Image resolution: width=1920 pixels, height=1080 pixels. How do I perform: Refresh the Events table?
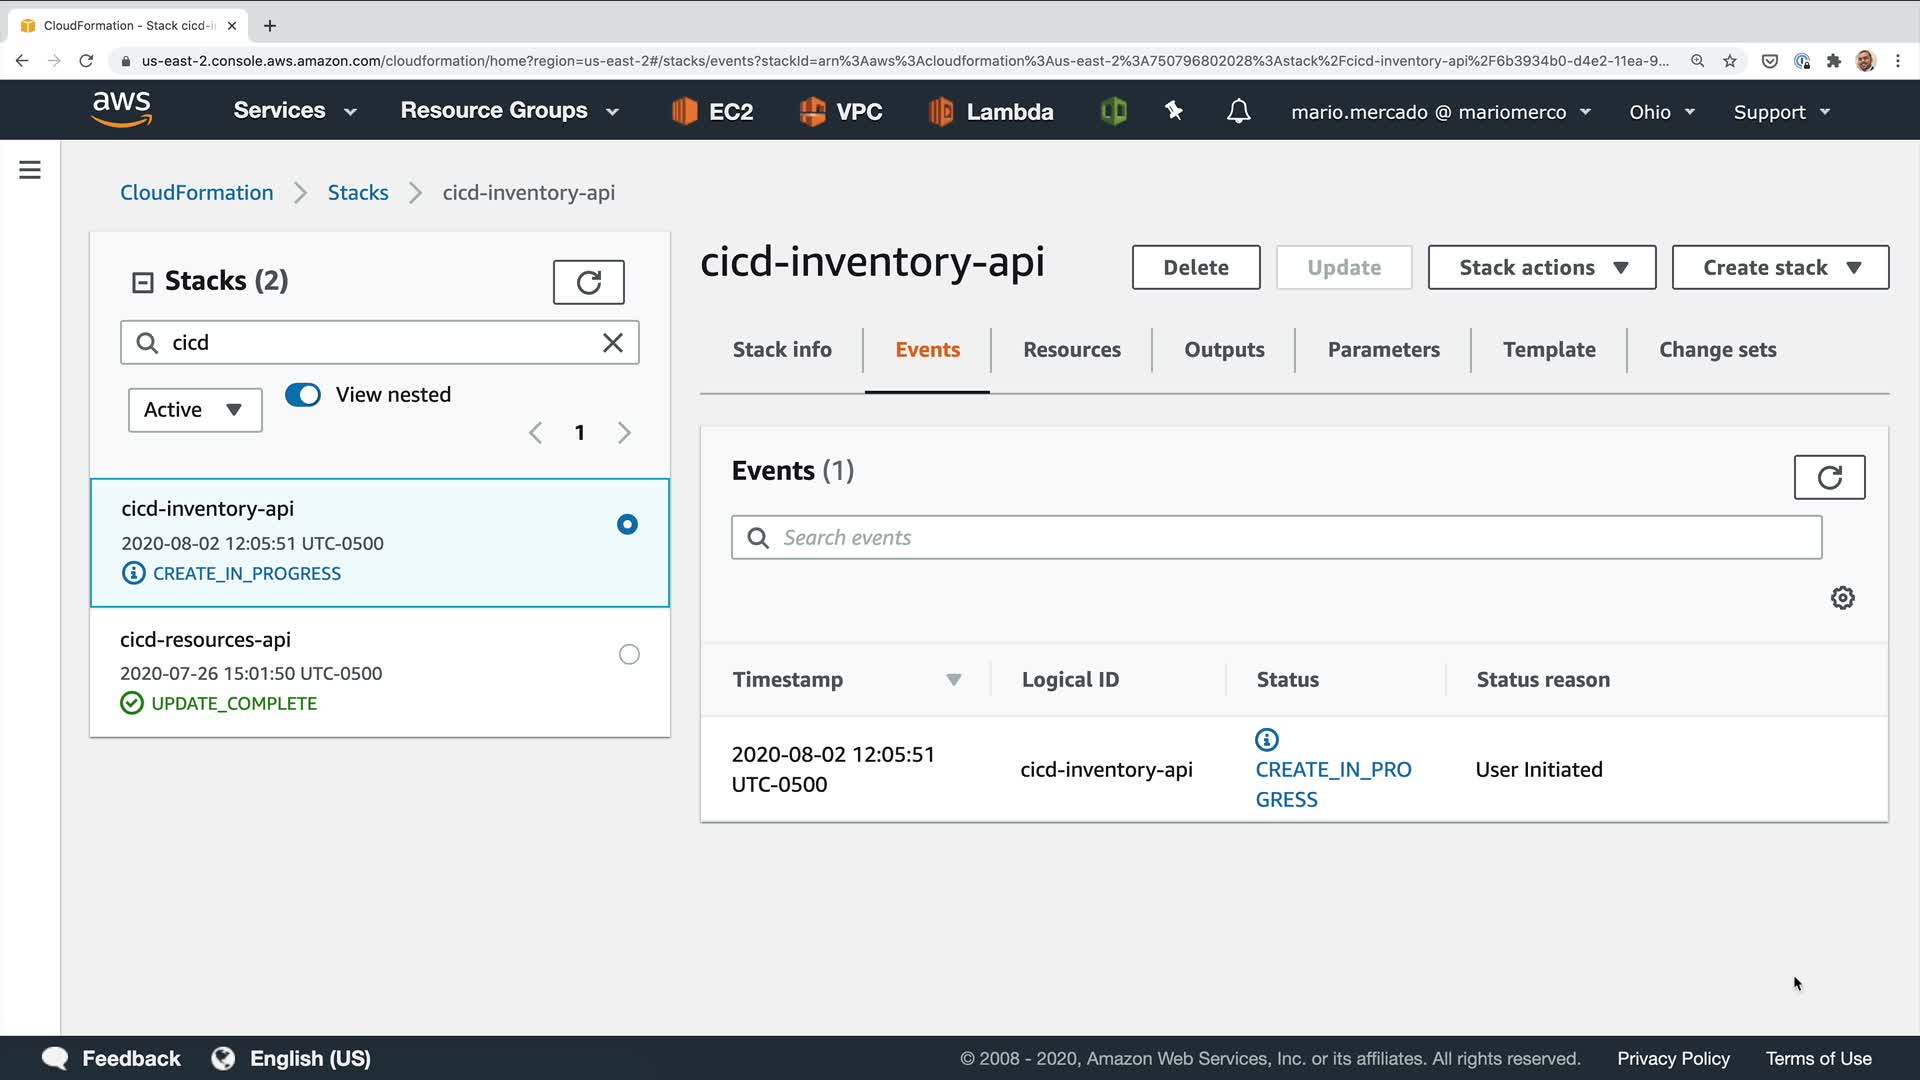coord(1829,477)
